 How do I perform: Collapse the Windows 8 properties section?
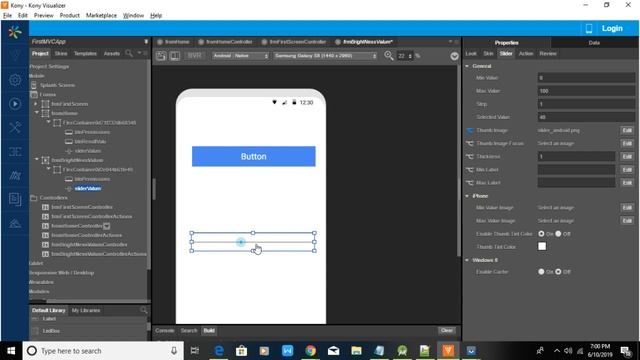click(x=467, y=260)
